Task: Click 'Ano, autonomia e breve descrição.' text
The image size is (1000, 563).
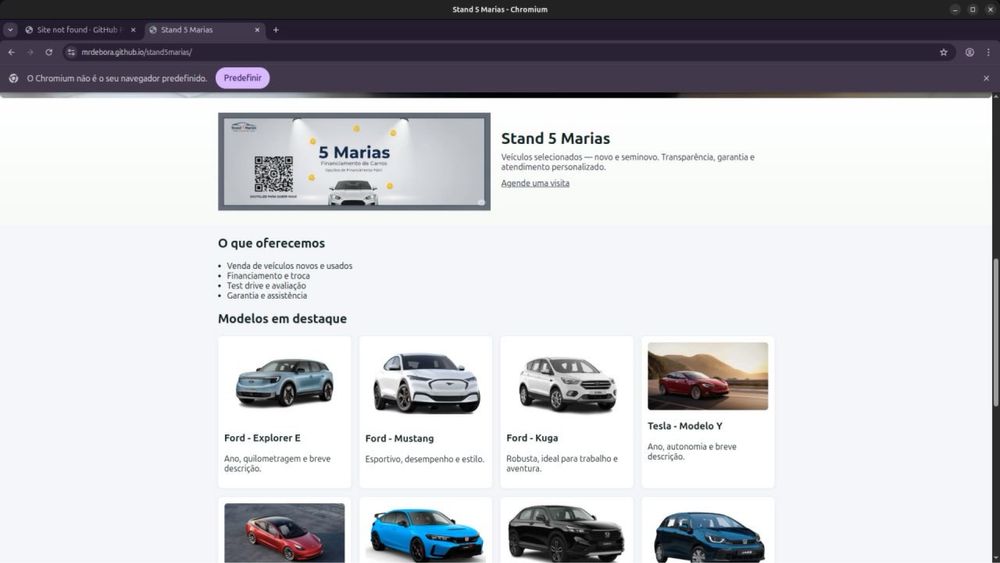Action: coord(692,451)
